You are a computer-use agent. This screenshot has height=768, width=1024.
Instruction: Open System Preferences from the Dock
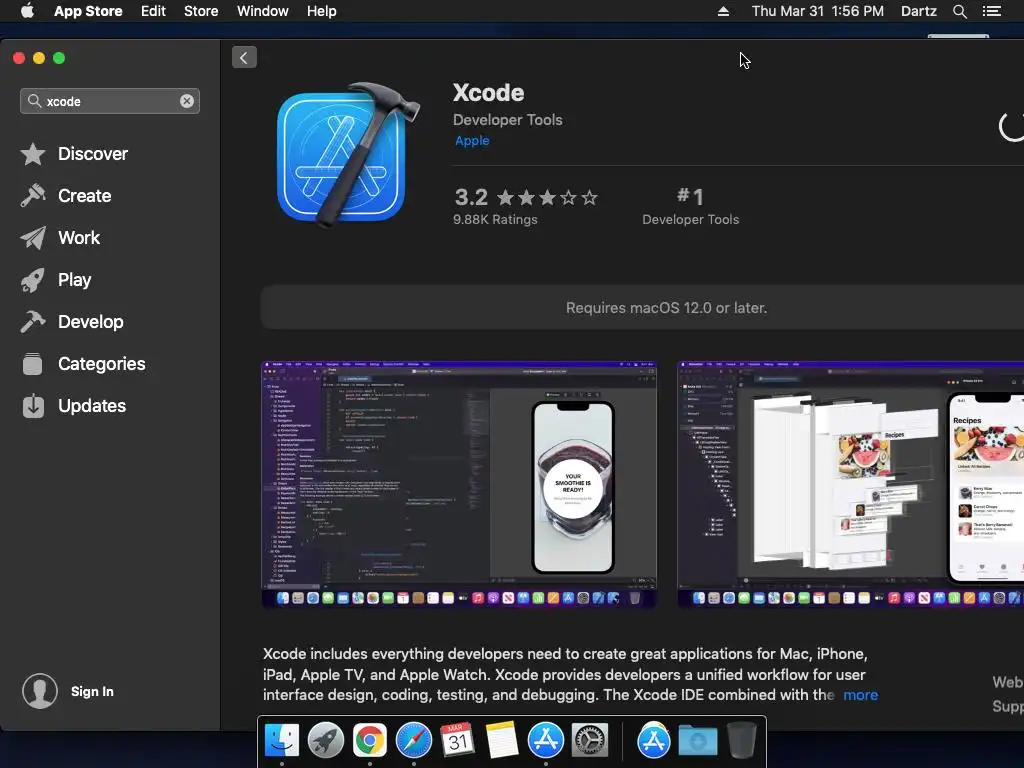click(590, 741)
